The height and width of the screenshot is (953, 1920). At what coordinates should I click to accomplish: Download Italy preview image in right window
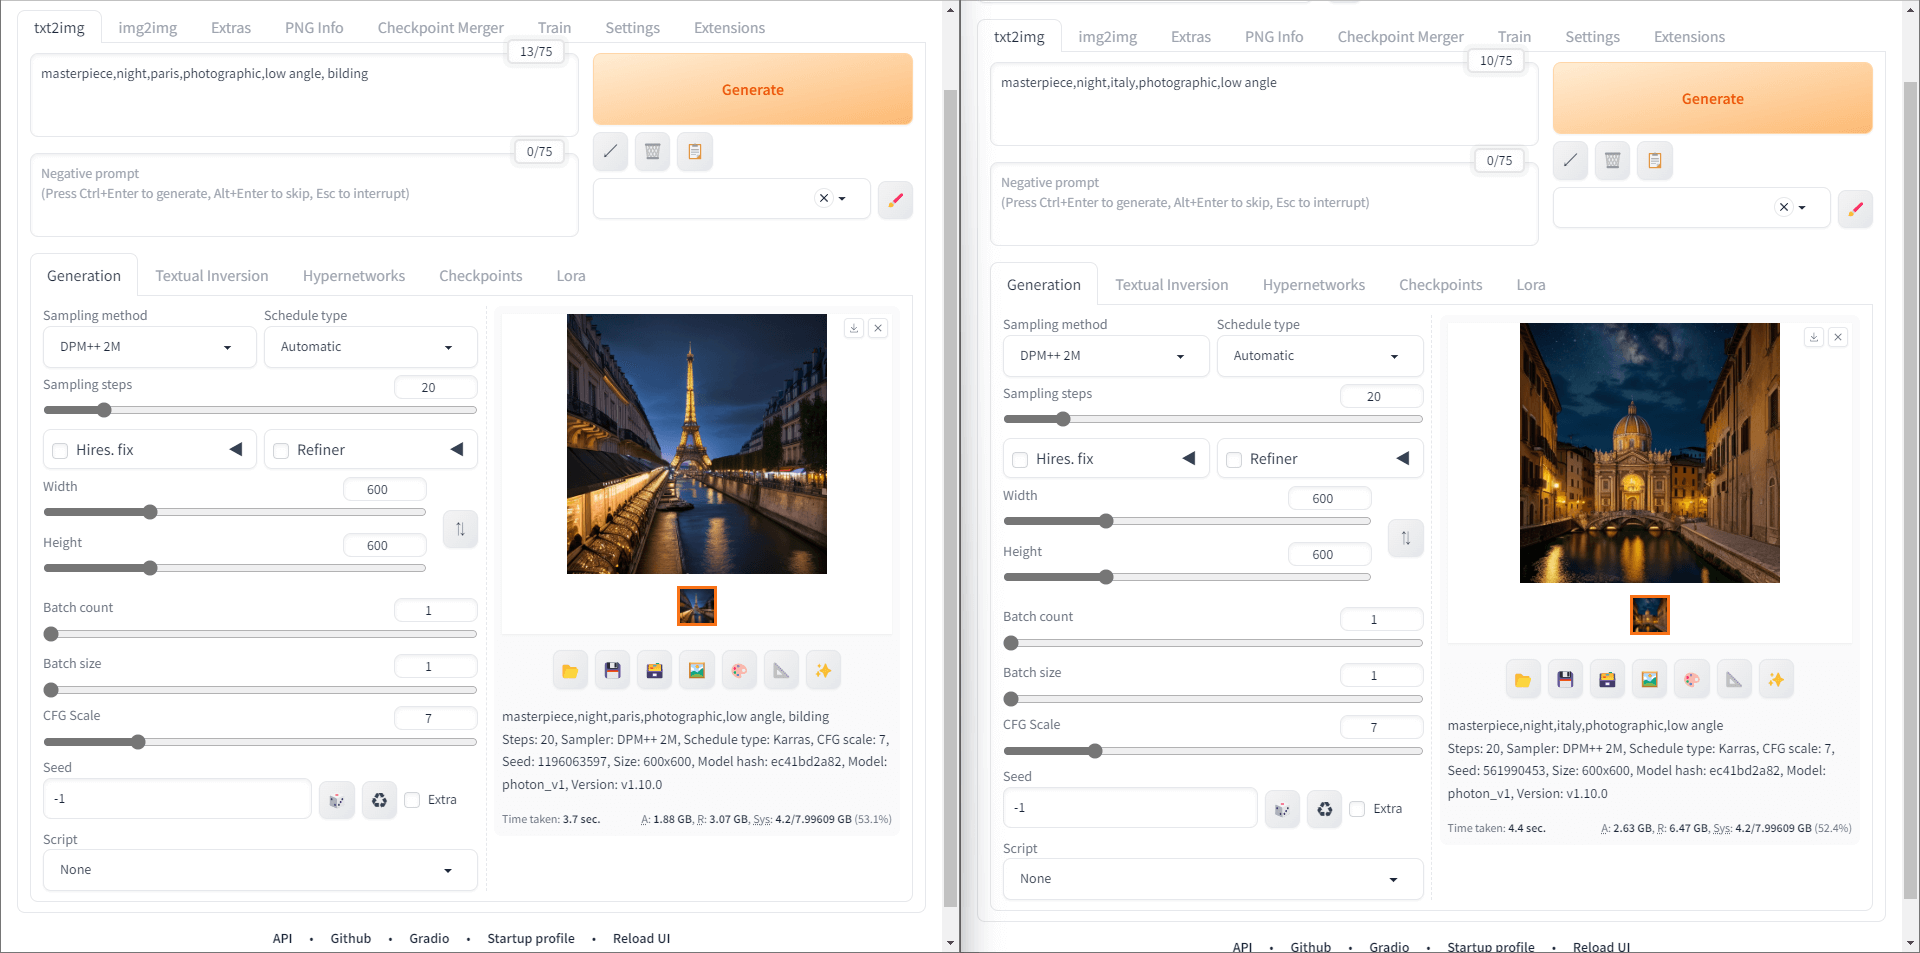pos(1814,337)
